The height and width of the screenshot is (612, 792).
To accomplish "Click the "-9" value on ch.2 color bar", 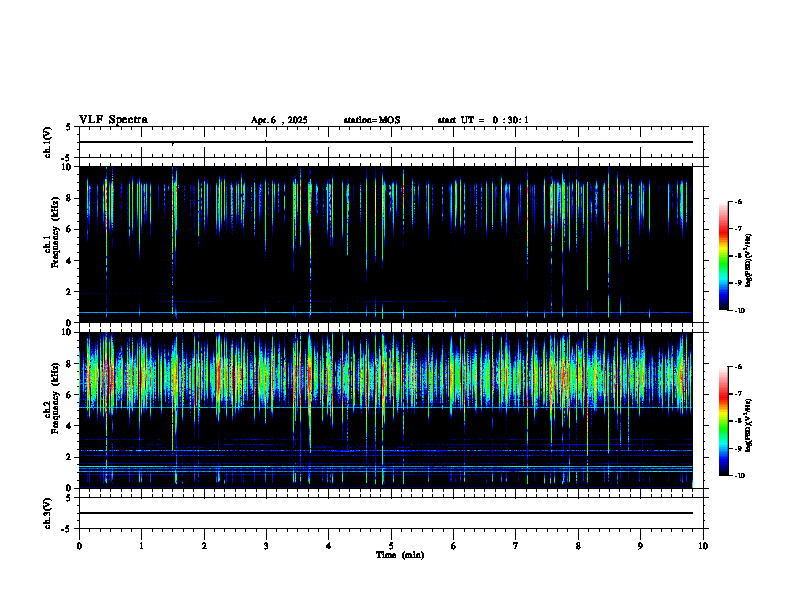I will [738, 448].
